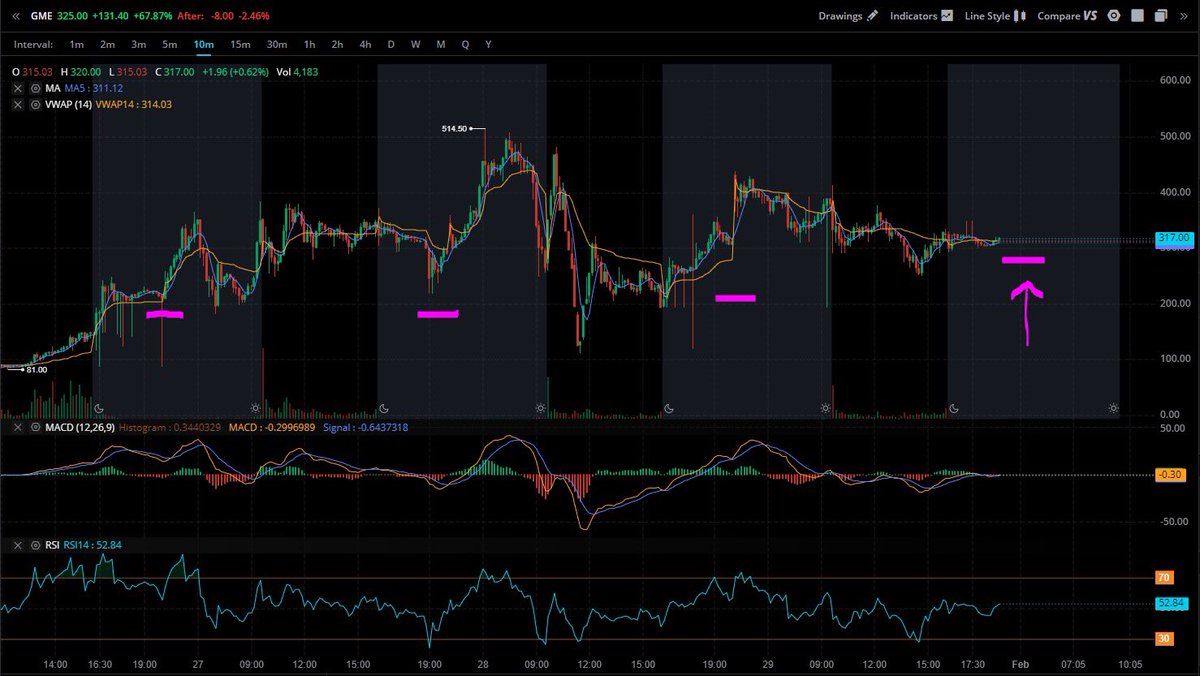
Task: Click the VWAP (14) indicator name
Action: 68,104
